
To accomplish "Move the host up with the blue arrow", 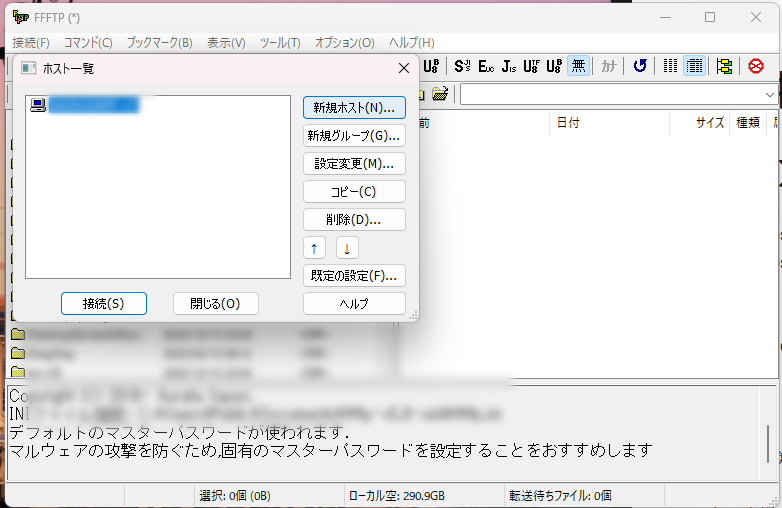I will pos(314,248).
